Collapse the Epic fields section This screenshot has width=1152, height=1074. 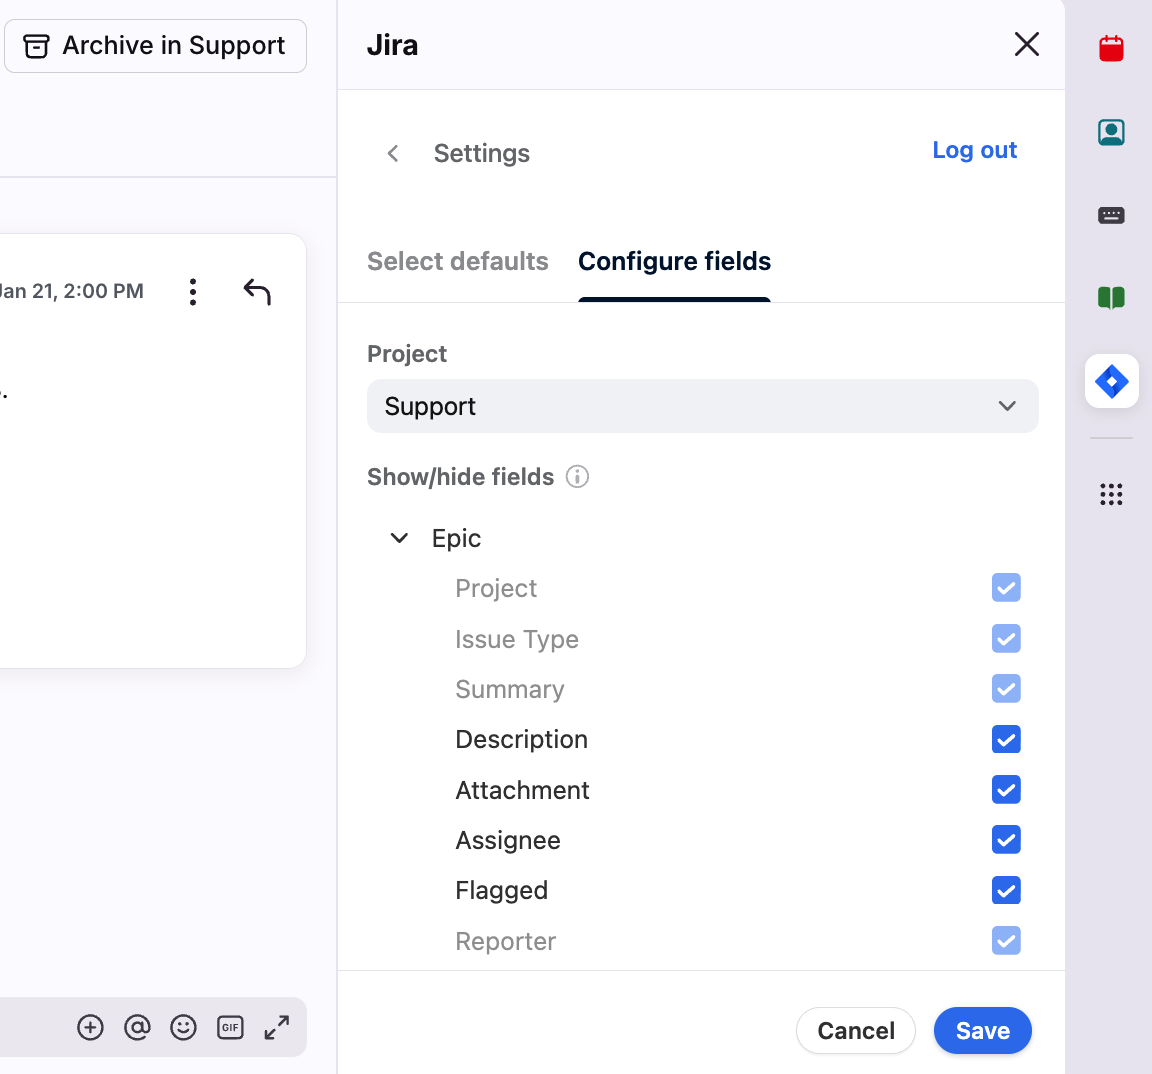(x=399, y=538)
